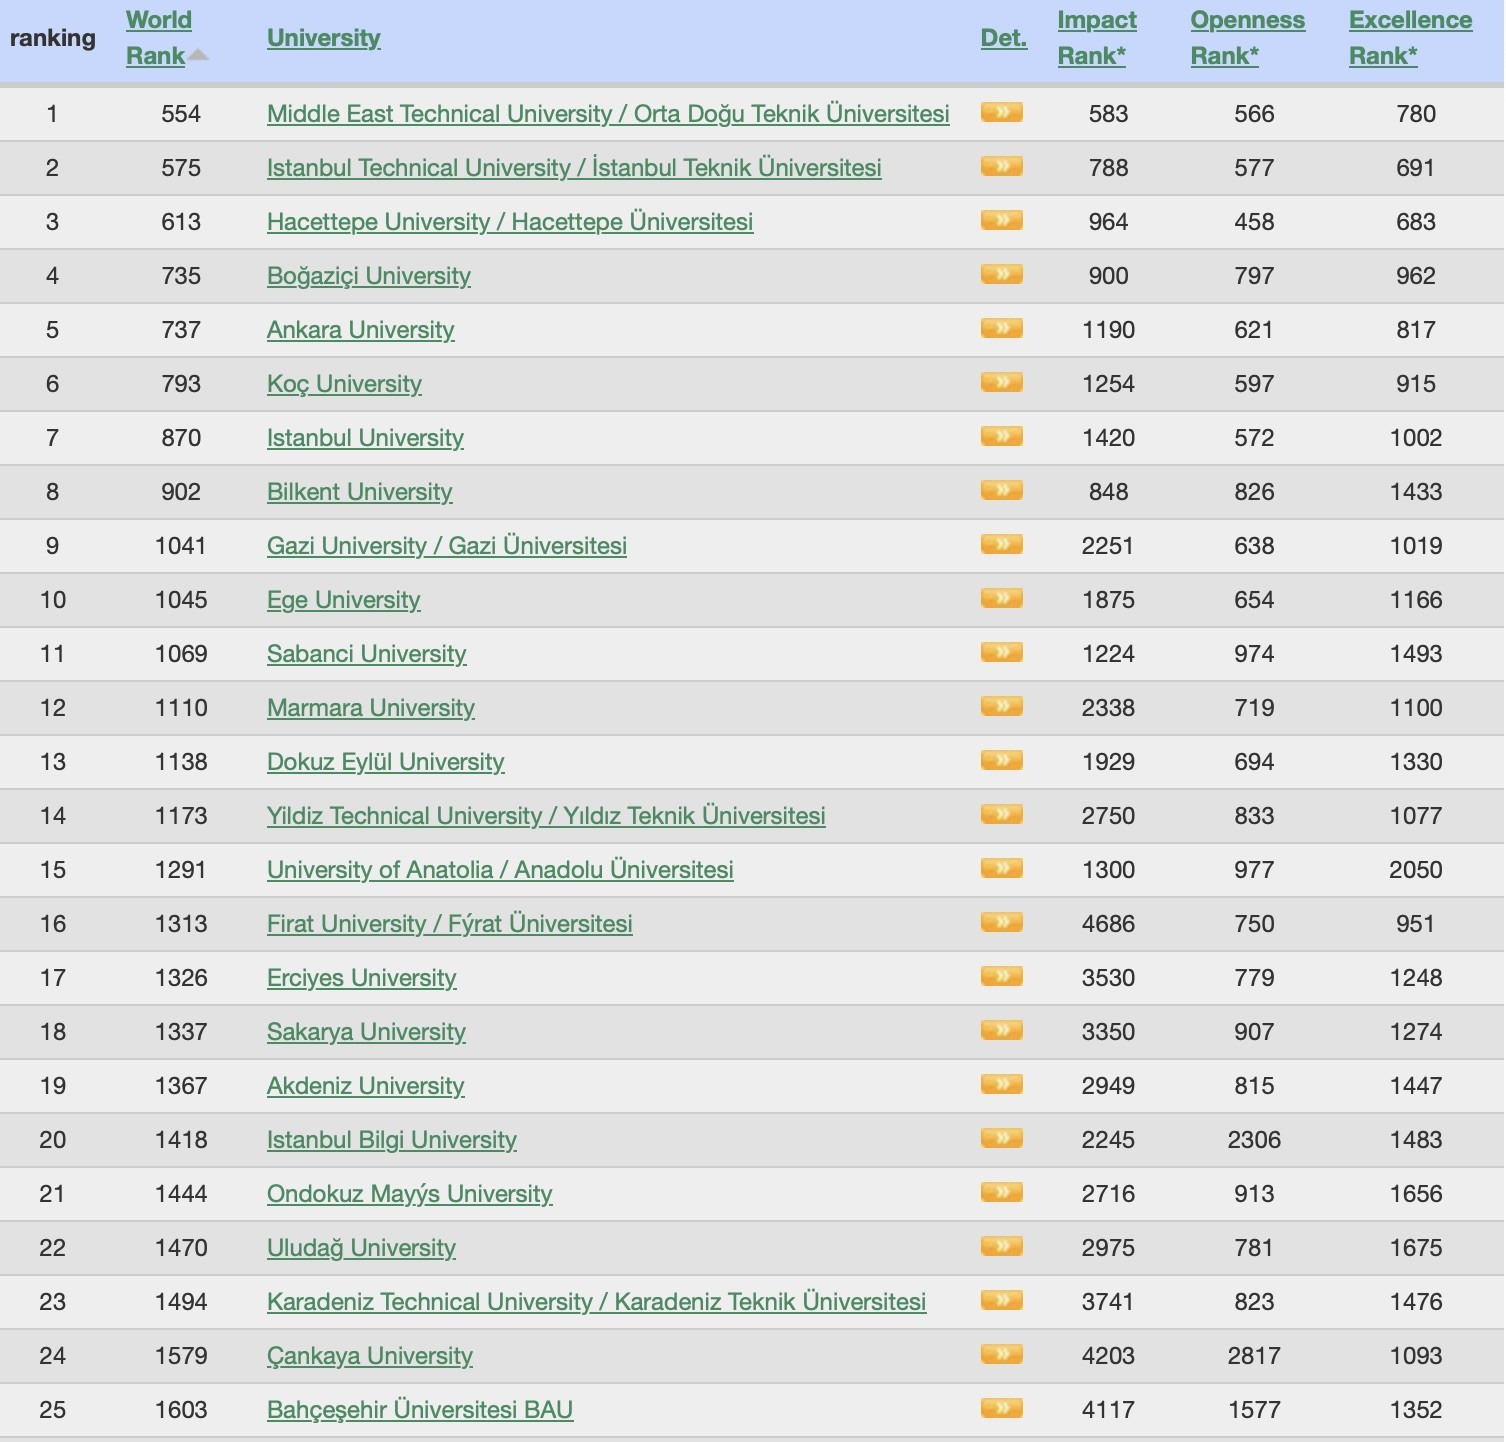The height and width of the screenshot is (1442, 1506).
Task: Sort by Impact Rank header
Action: [1096, 38]
